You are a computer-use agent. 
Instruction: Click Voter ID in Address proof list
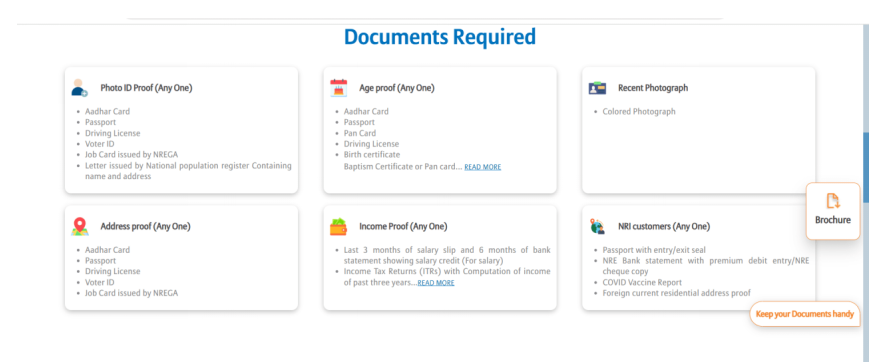(99, 282)
